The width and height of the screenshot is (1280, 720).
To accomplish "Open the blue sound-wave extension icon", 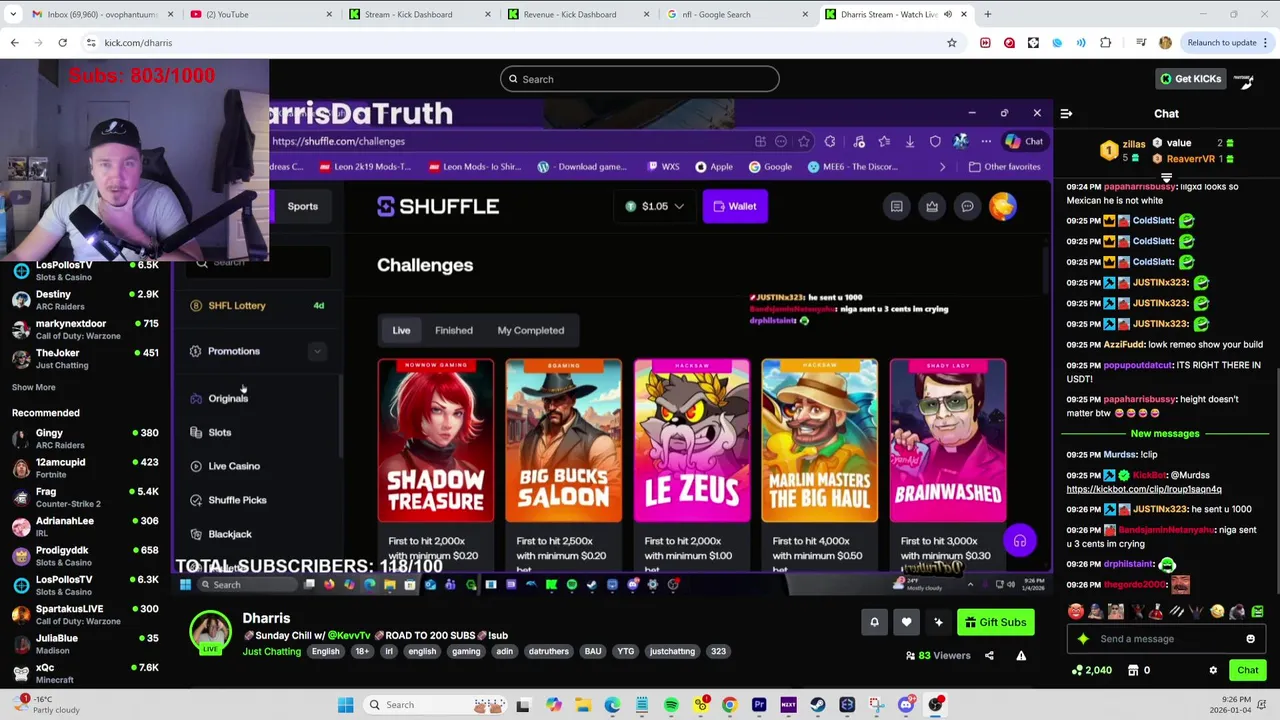I will (x=1081, y=43).
